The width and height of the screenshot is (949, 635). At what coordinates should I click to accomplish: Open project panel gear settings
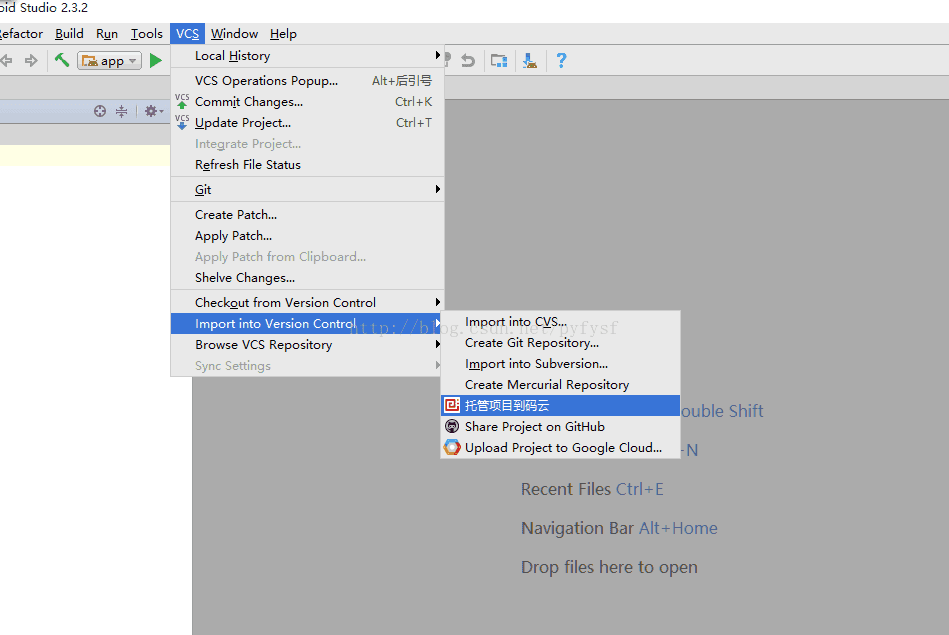point(153,111)
